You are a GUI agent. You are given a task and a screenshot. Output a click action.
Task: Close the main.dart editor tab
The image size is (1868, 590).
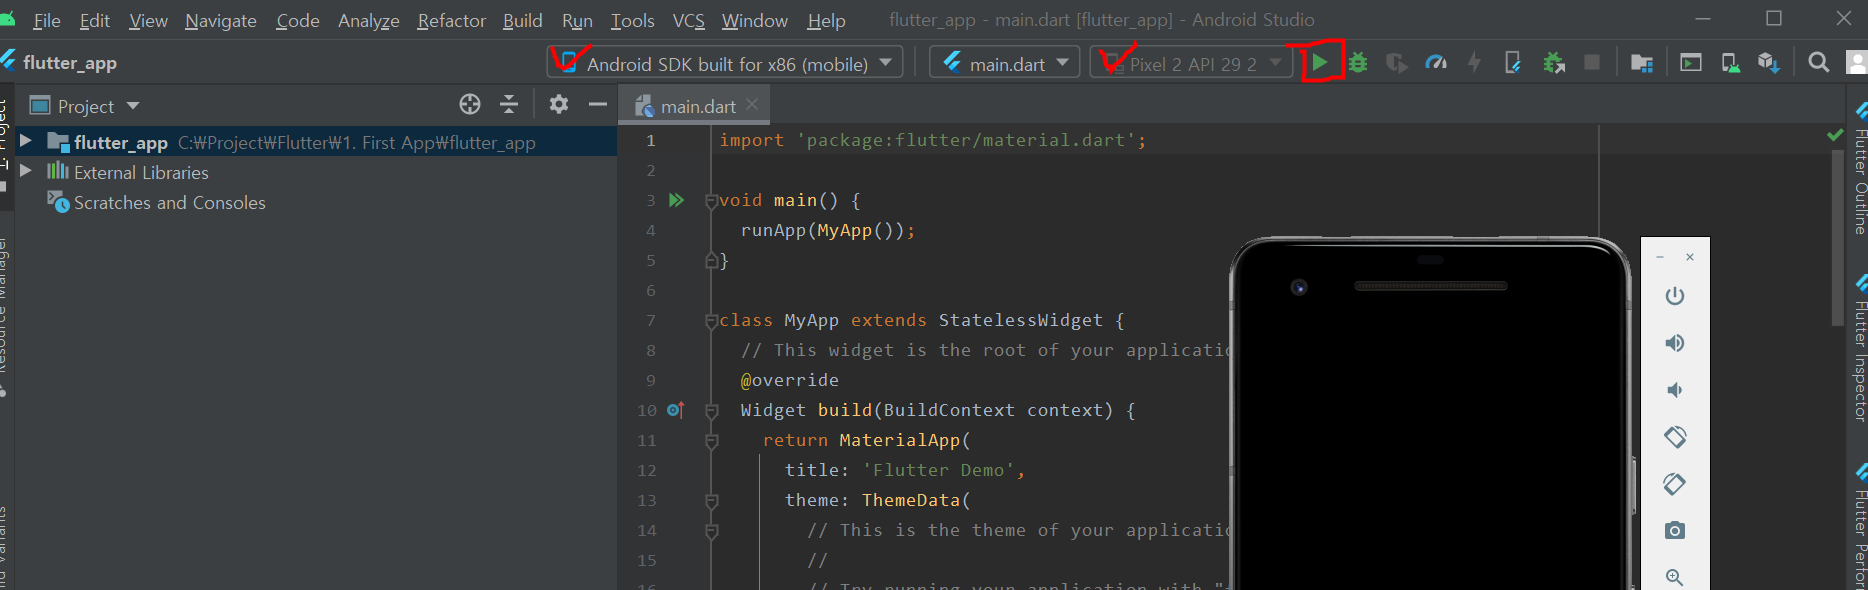(752, 104)
